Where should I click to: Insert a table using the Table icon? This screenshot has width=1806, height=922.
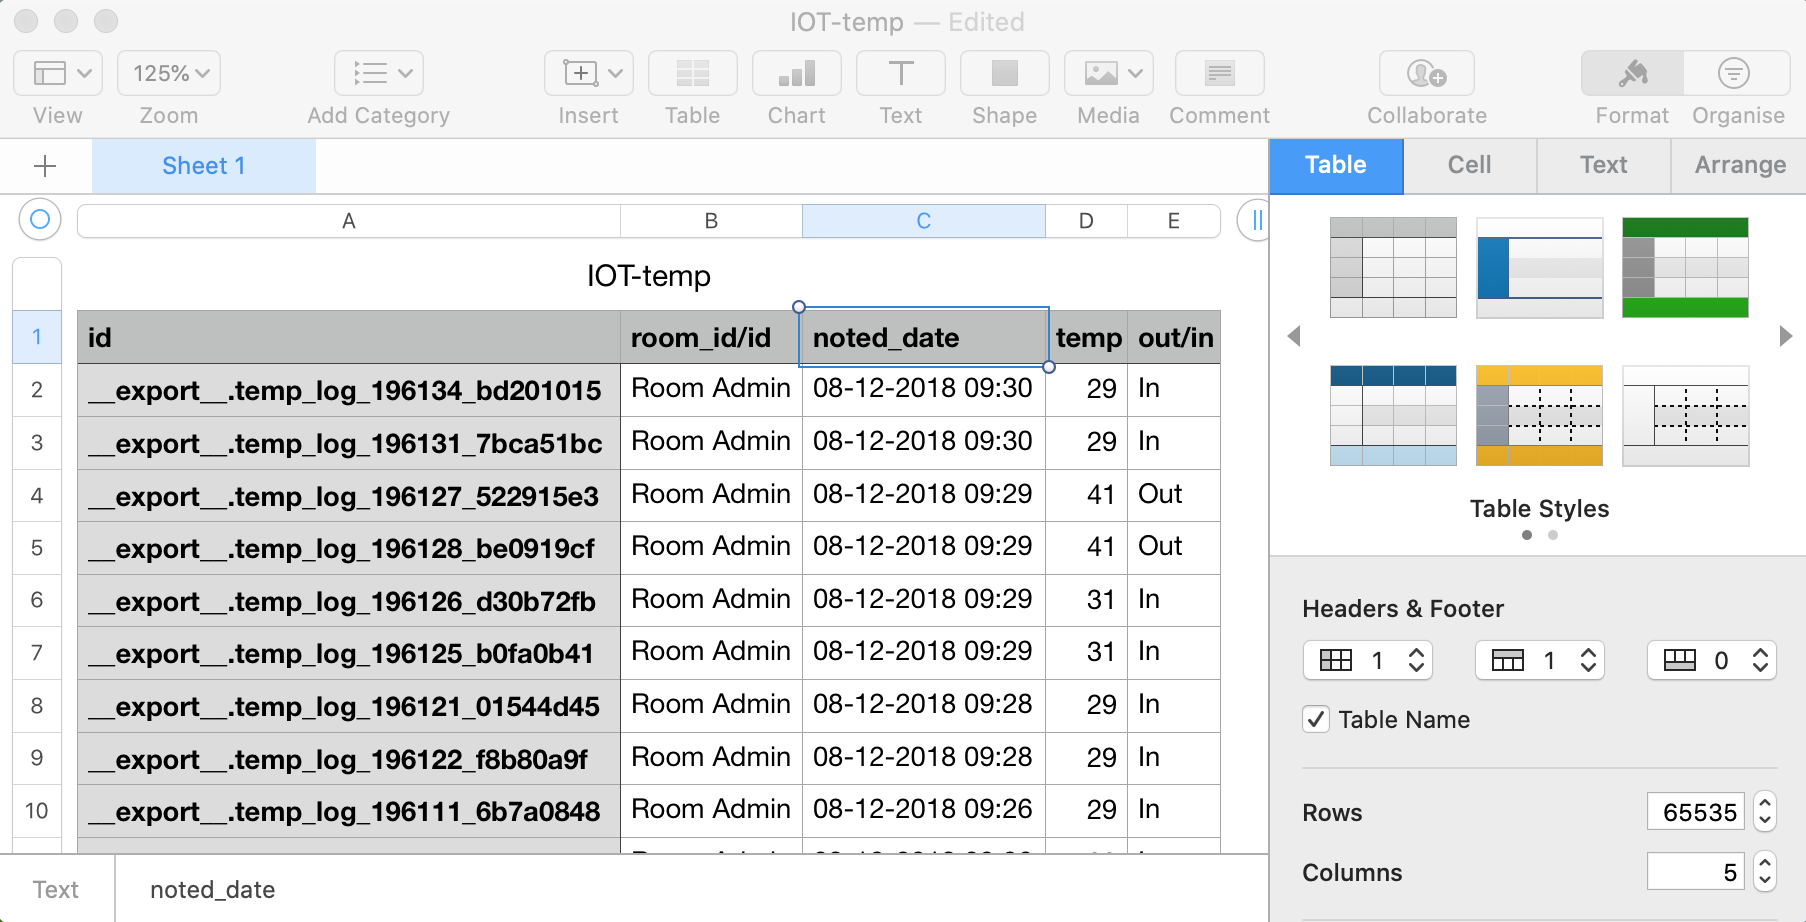(x=692, y=73)
